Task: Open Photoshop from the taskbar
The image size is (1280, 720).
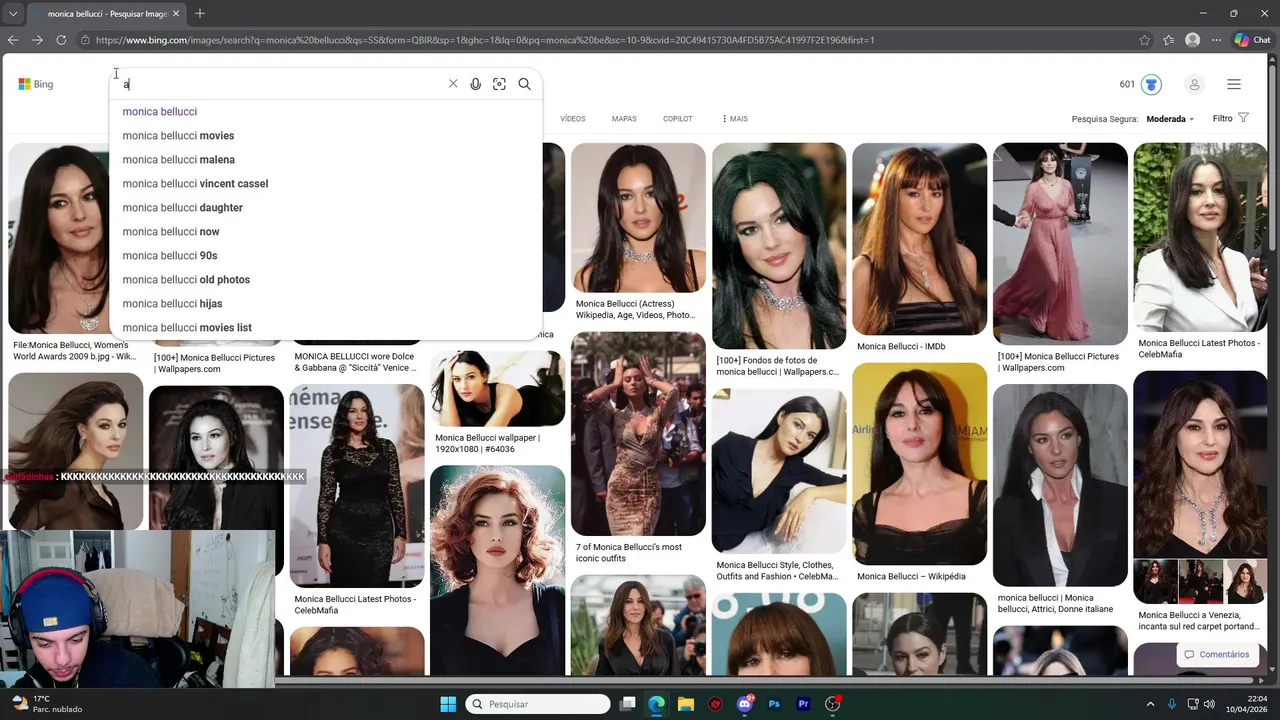Action: pos(774,704)
